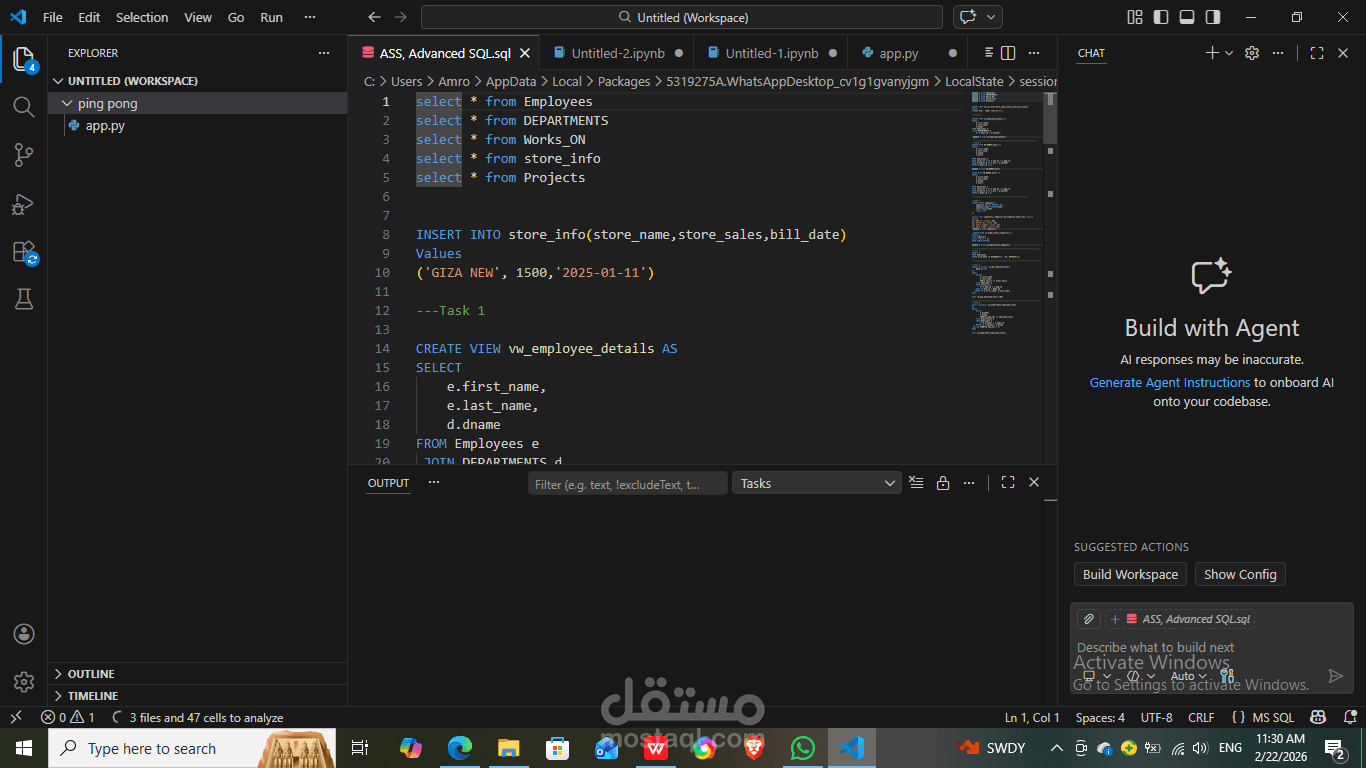The height and width of the screenshot is (768, 1366).
Task: Open Explorer views and more actions
Action: click(x=323, y=53)
